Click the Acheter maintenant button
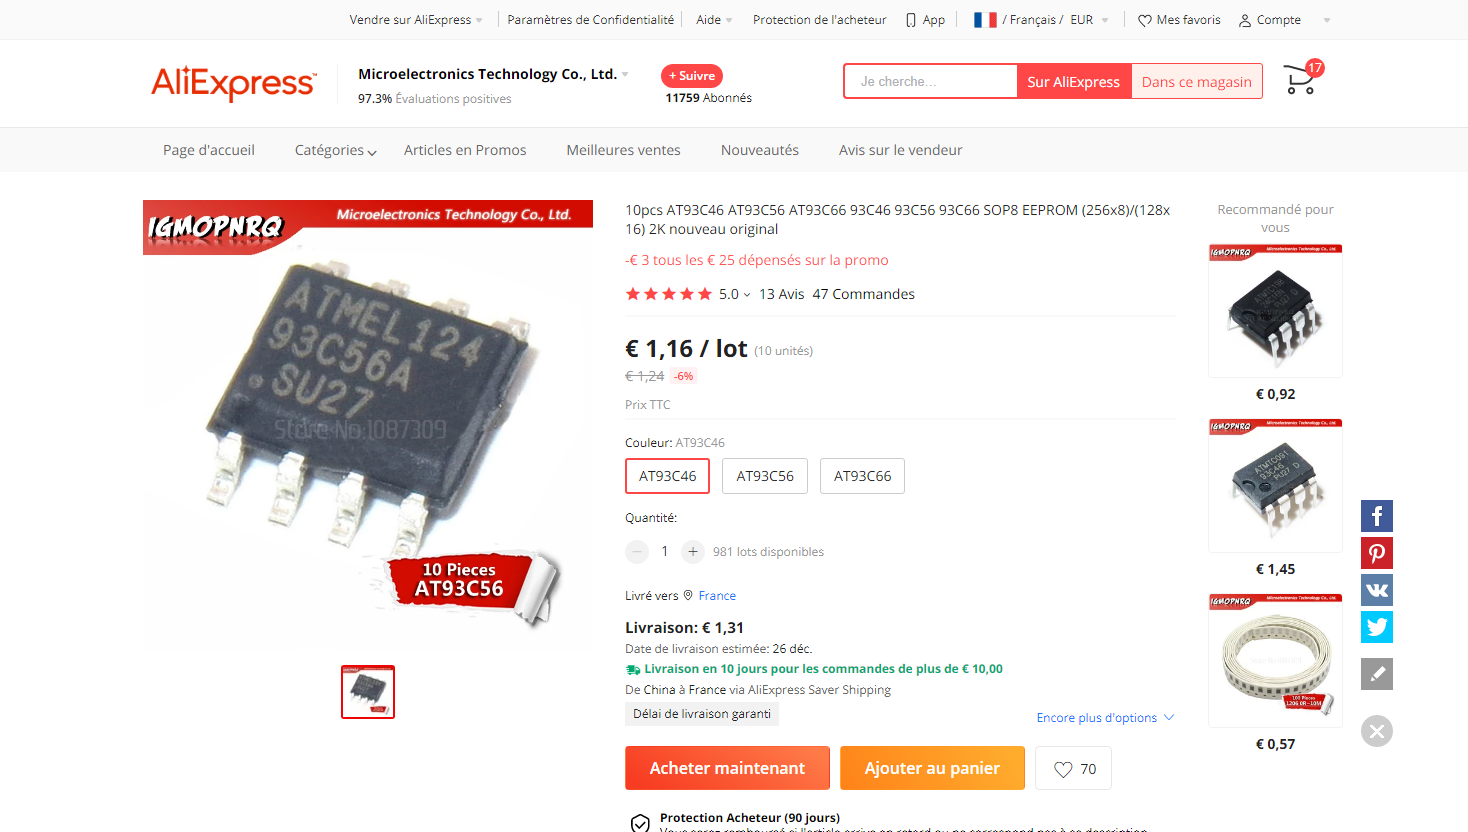 pos(727,768)
